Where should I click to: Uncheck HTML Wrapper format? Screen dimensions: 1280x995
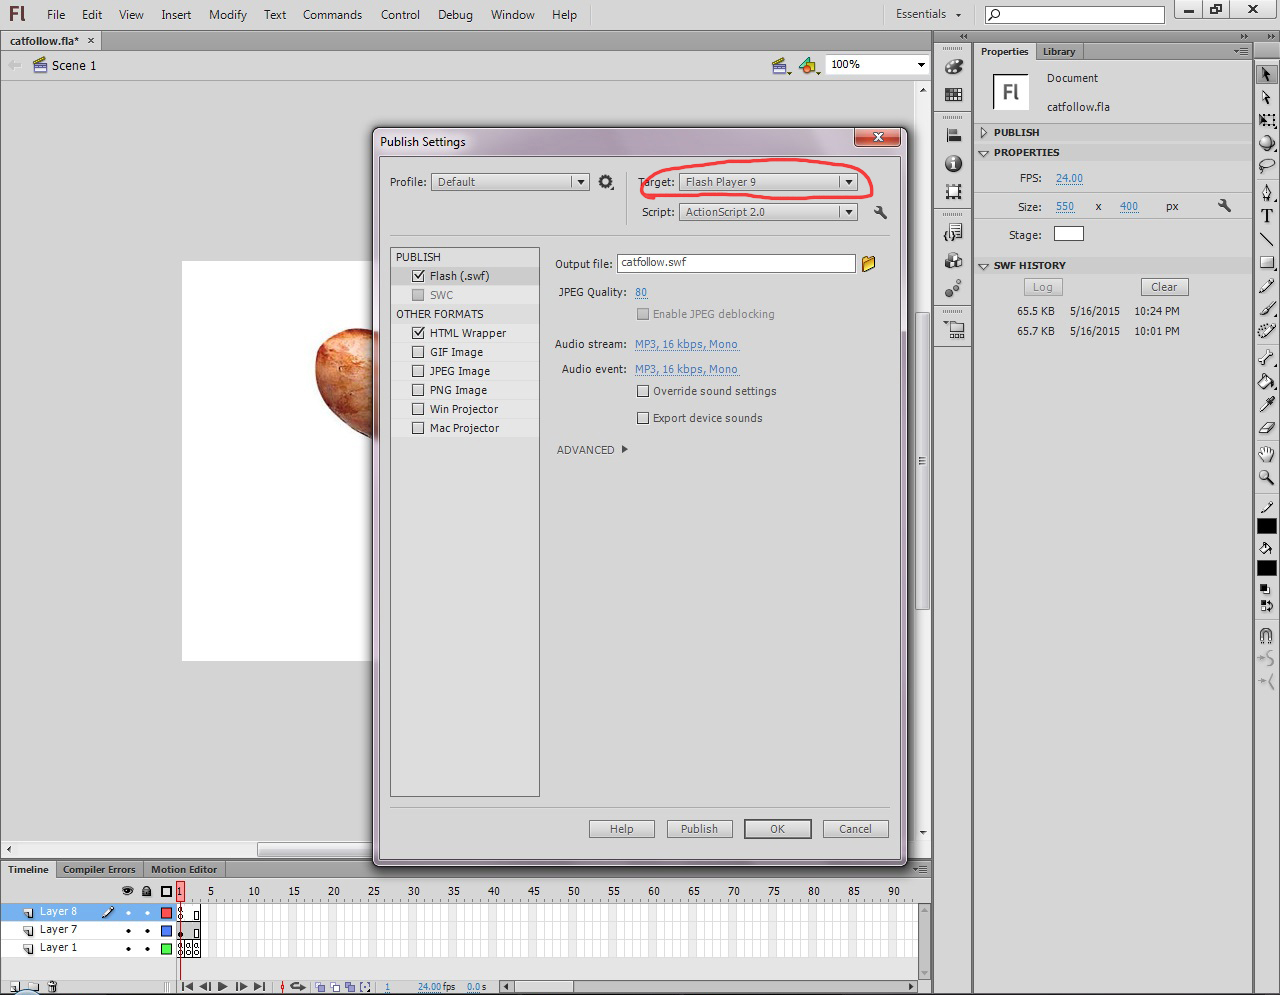pyautogui.click(x=418, y=333)
